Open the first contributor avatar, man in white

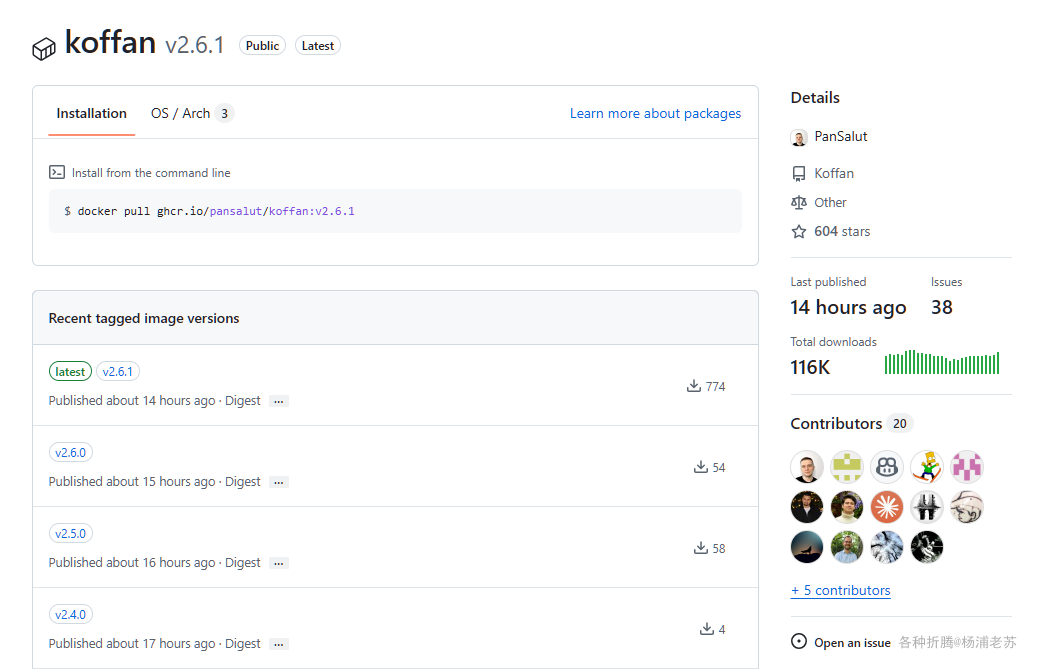807,467
